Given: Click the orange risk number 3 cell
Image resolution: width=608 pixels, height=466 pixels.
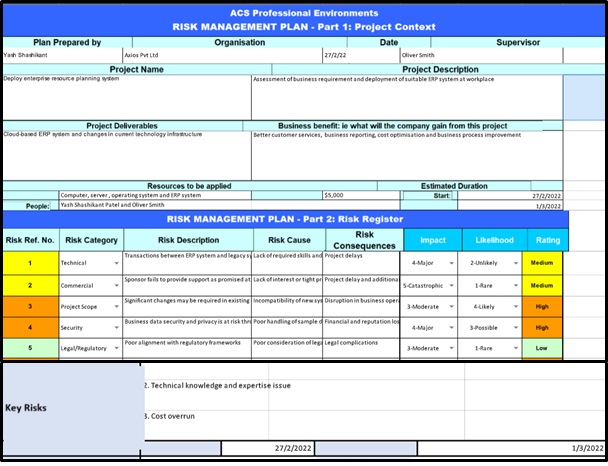Looking at the screenshot, I should [31, 307].
